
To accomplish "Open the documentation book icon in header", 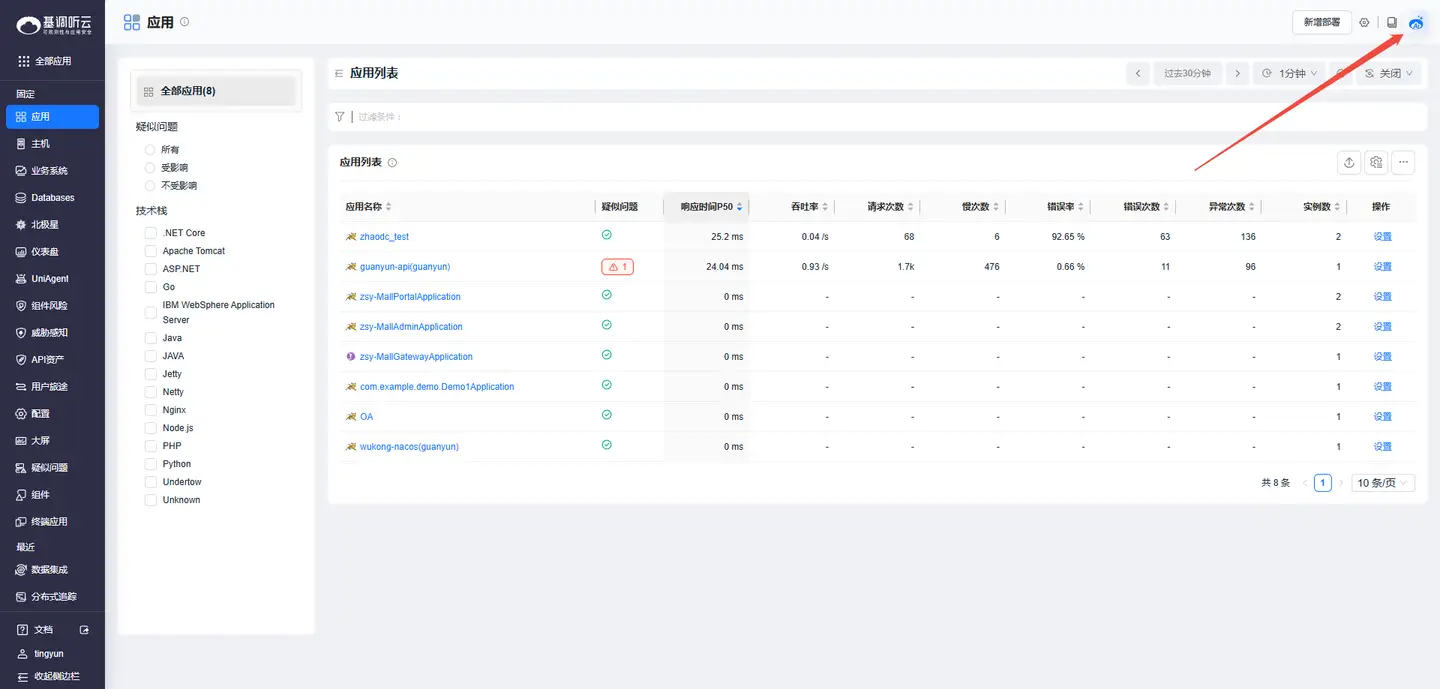I will [x=1392, y=22].
